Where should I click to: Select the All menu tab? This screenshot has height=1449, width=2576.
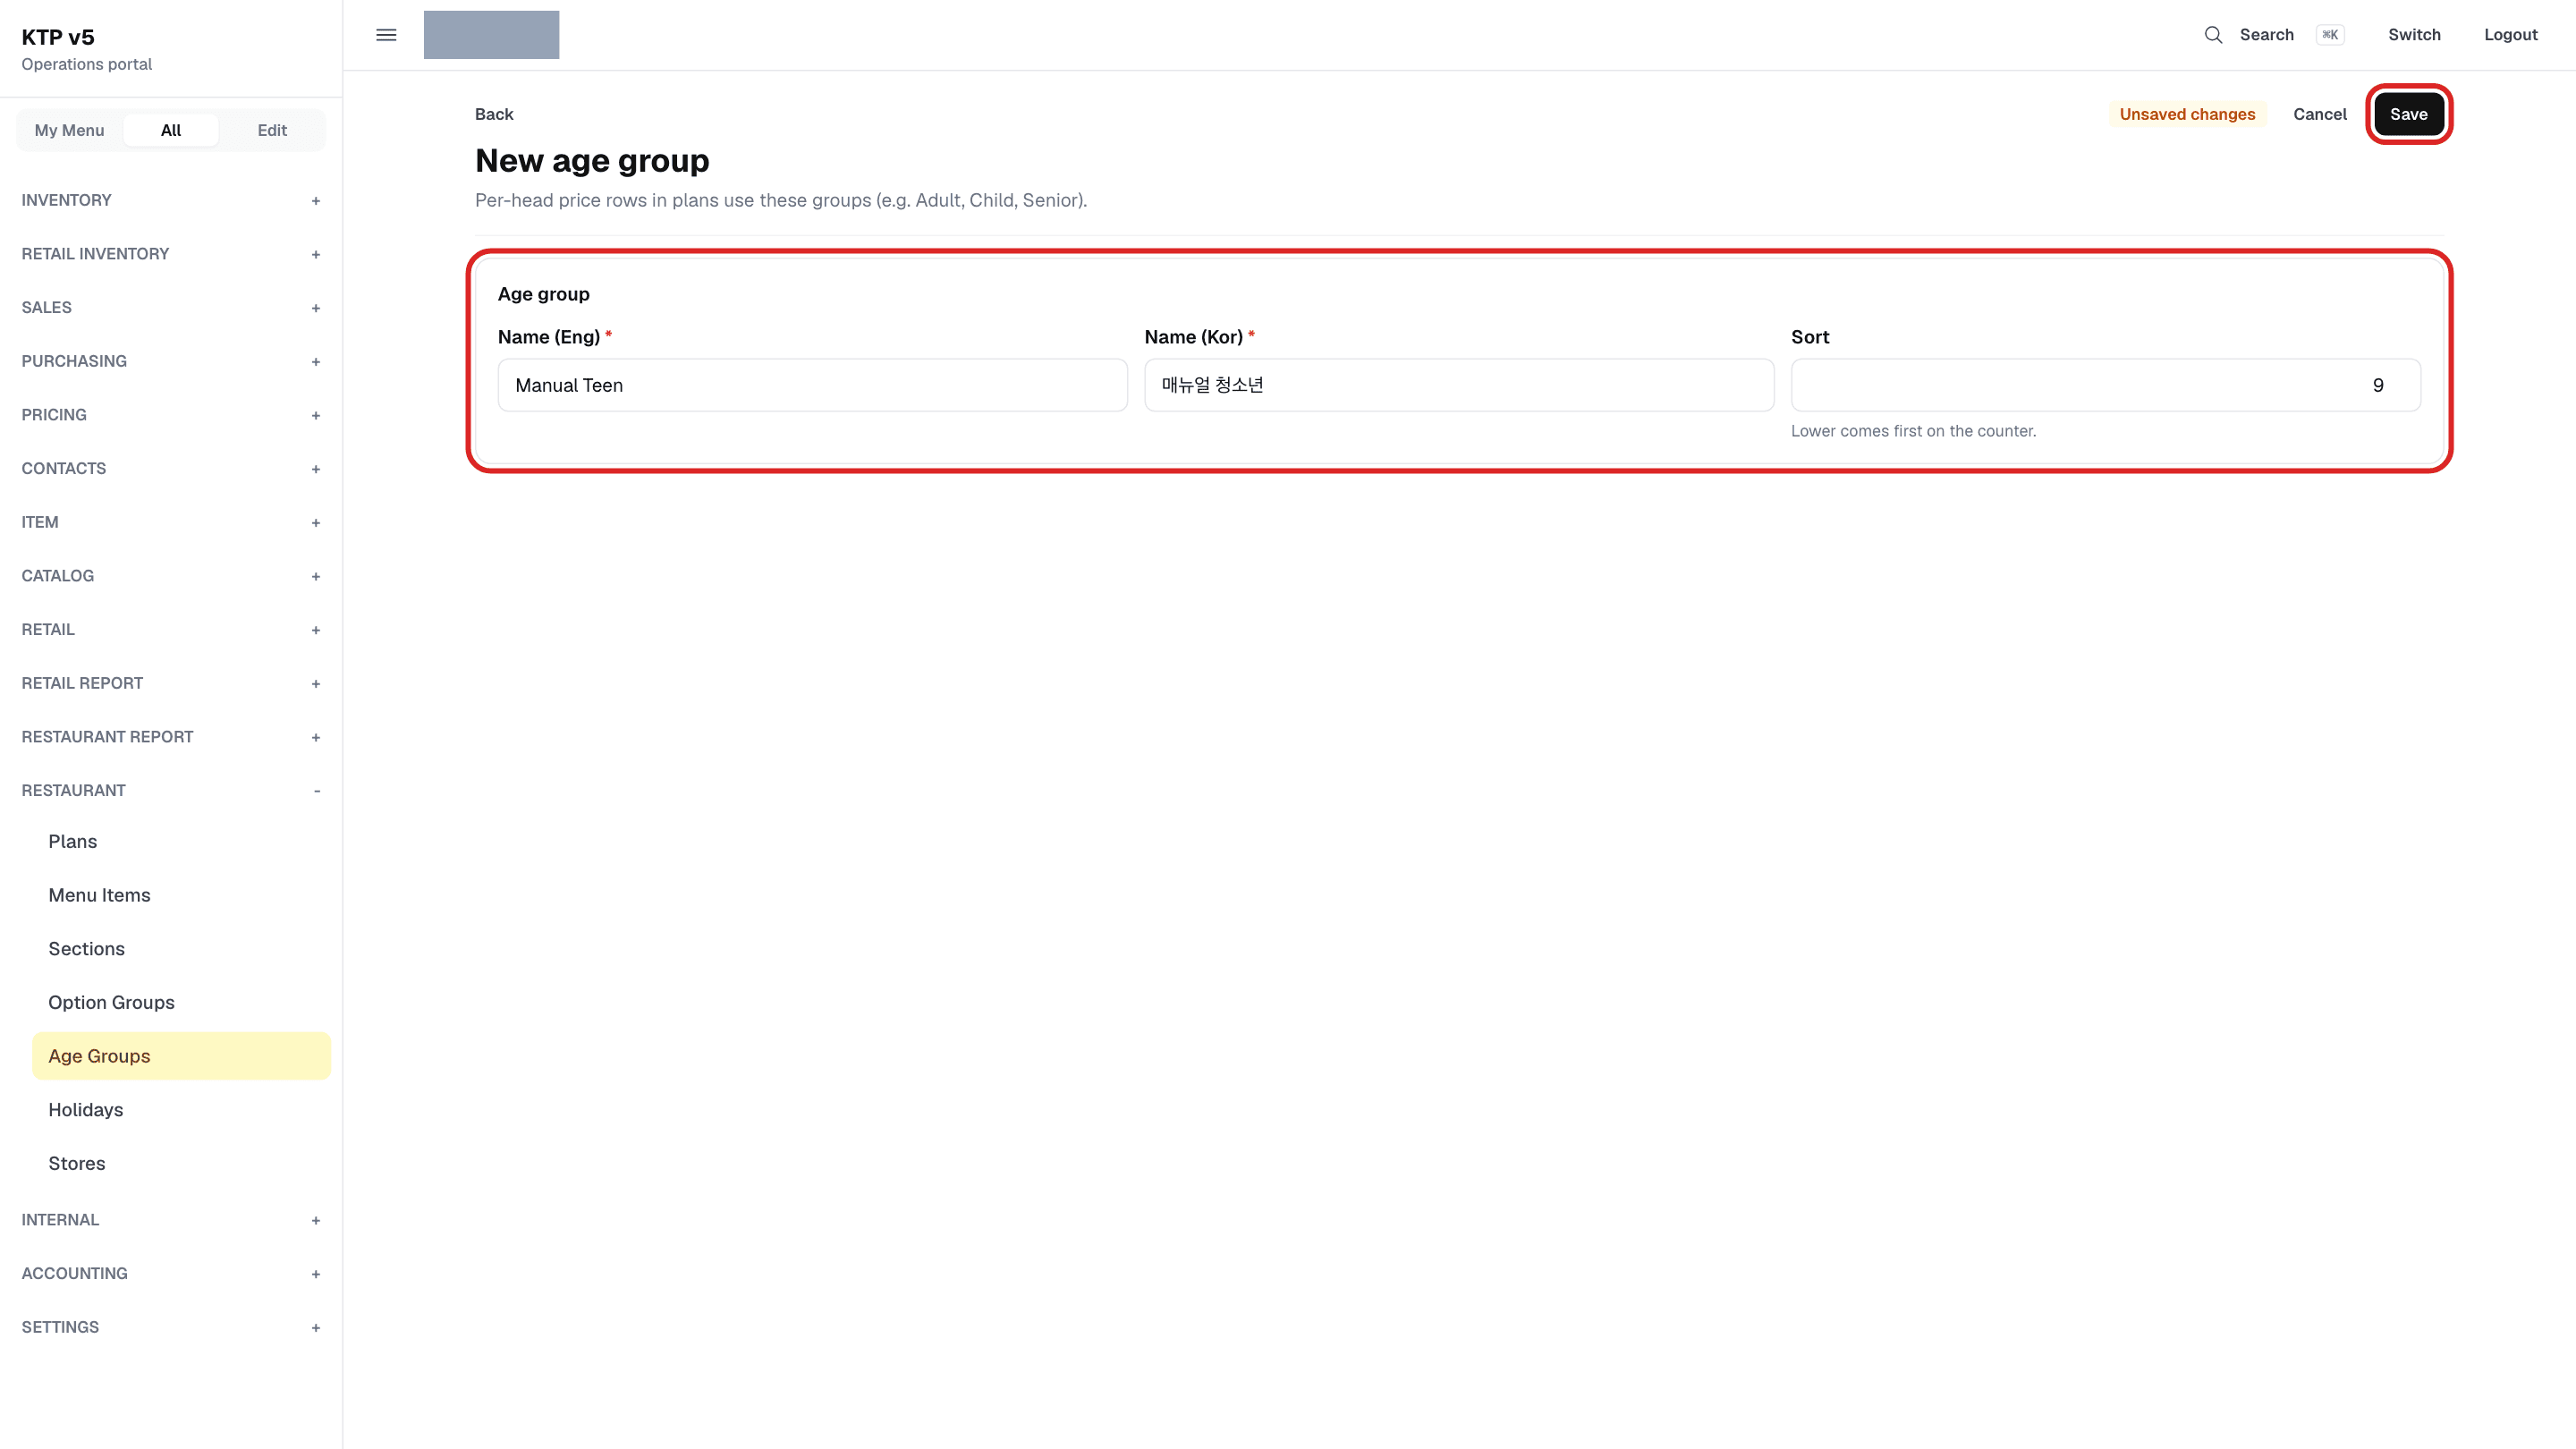(x=171, y=130)
